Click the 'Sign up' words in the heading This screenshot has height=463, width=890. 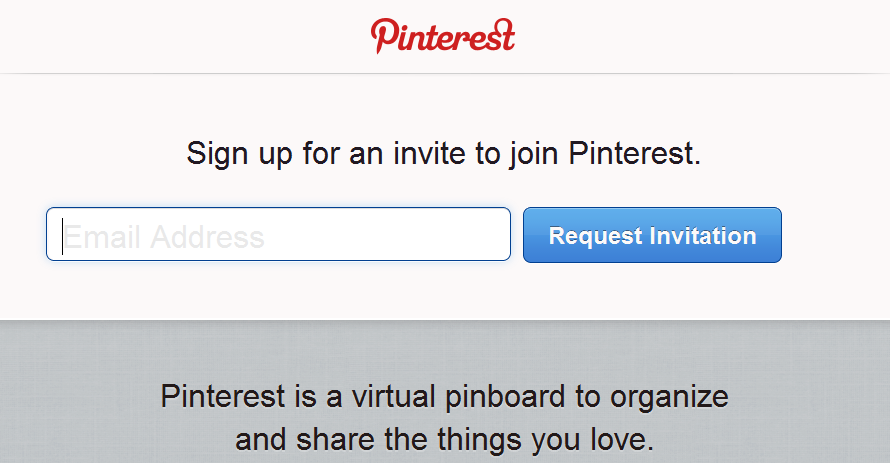coord(239,154)
